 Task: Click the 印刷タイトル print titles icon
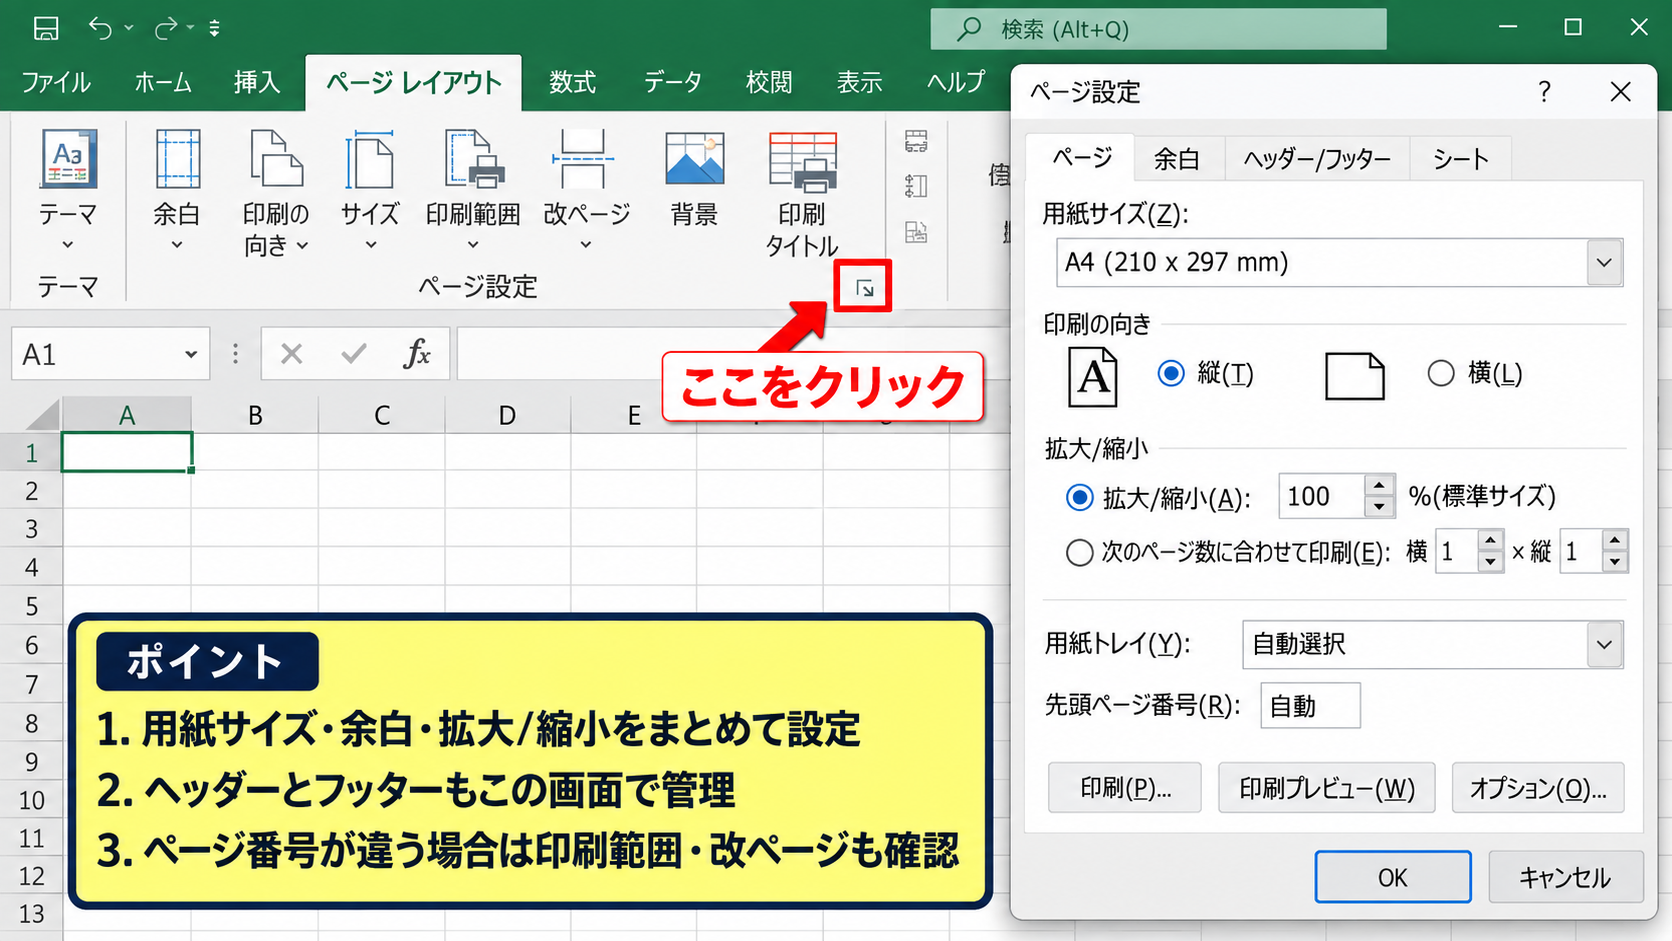point(803,162)
